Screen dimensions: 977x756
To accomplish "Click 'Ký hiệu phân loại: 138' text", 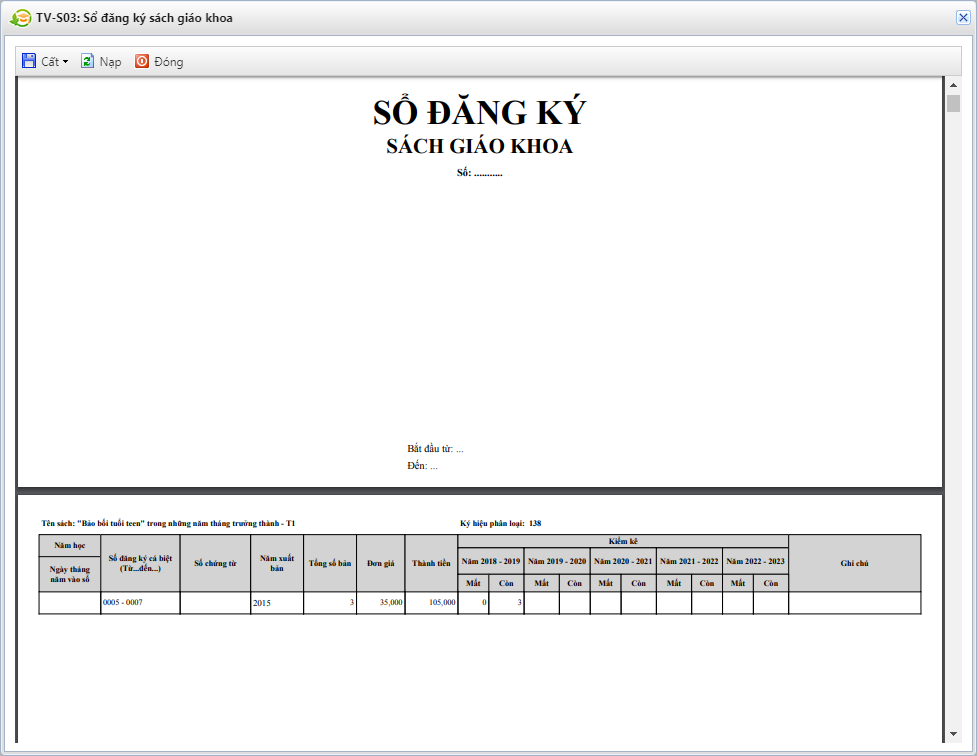I will click(501, 524).
